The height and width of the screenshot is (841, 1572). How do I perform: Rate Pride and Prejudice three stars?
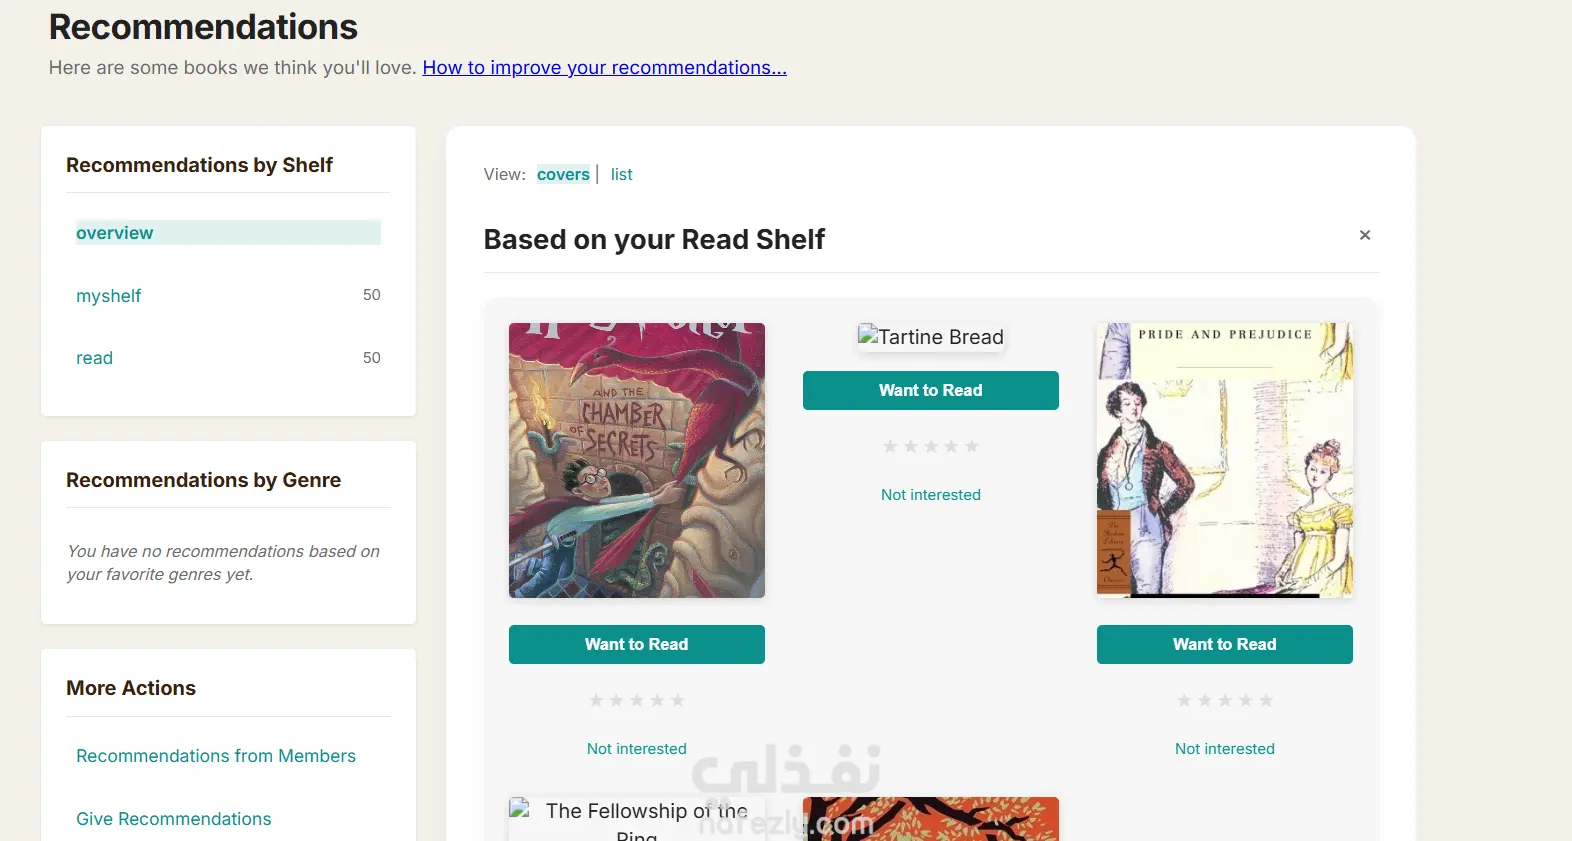1225,701
